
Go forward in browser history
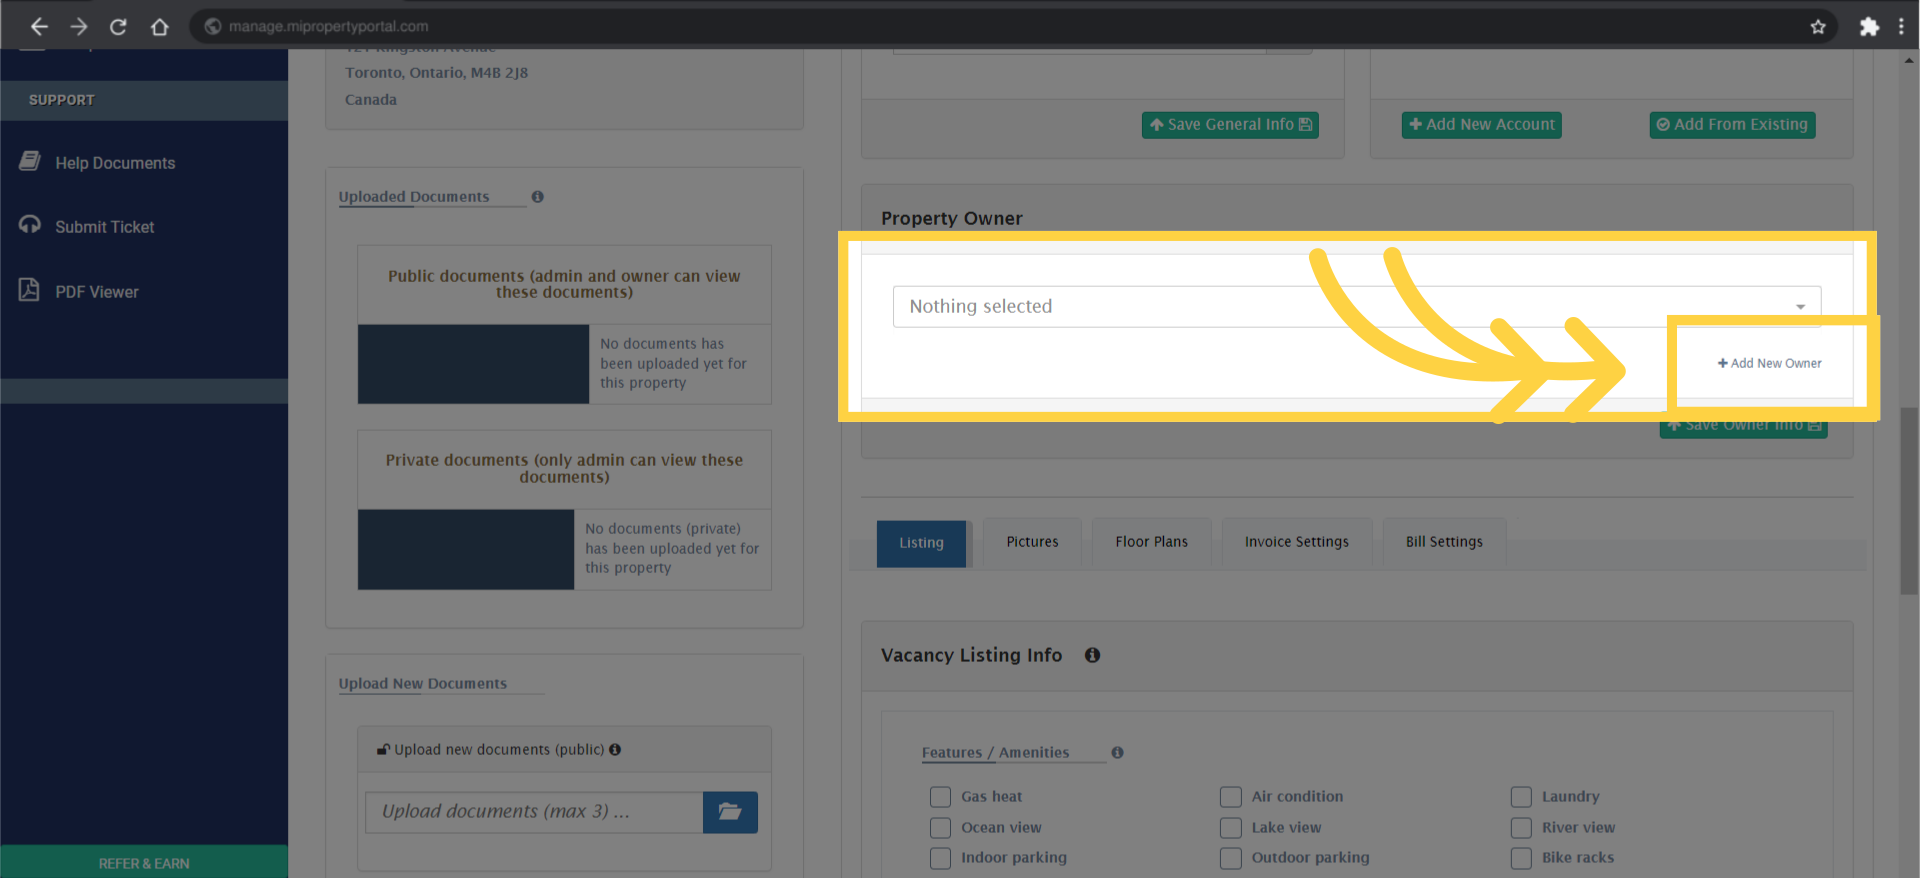[x=79, y=27]
